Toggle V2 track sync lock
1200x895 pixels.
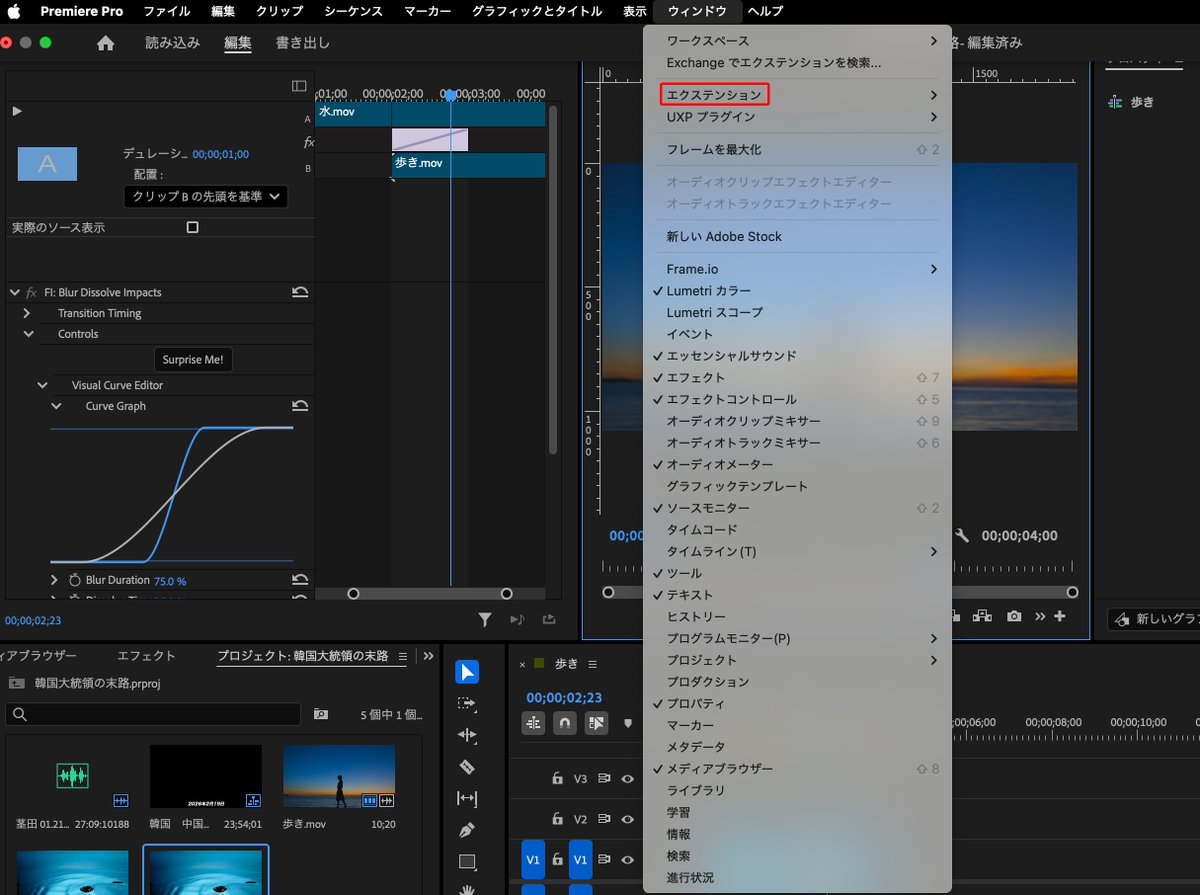(604, 818)
